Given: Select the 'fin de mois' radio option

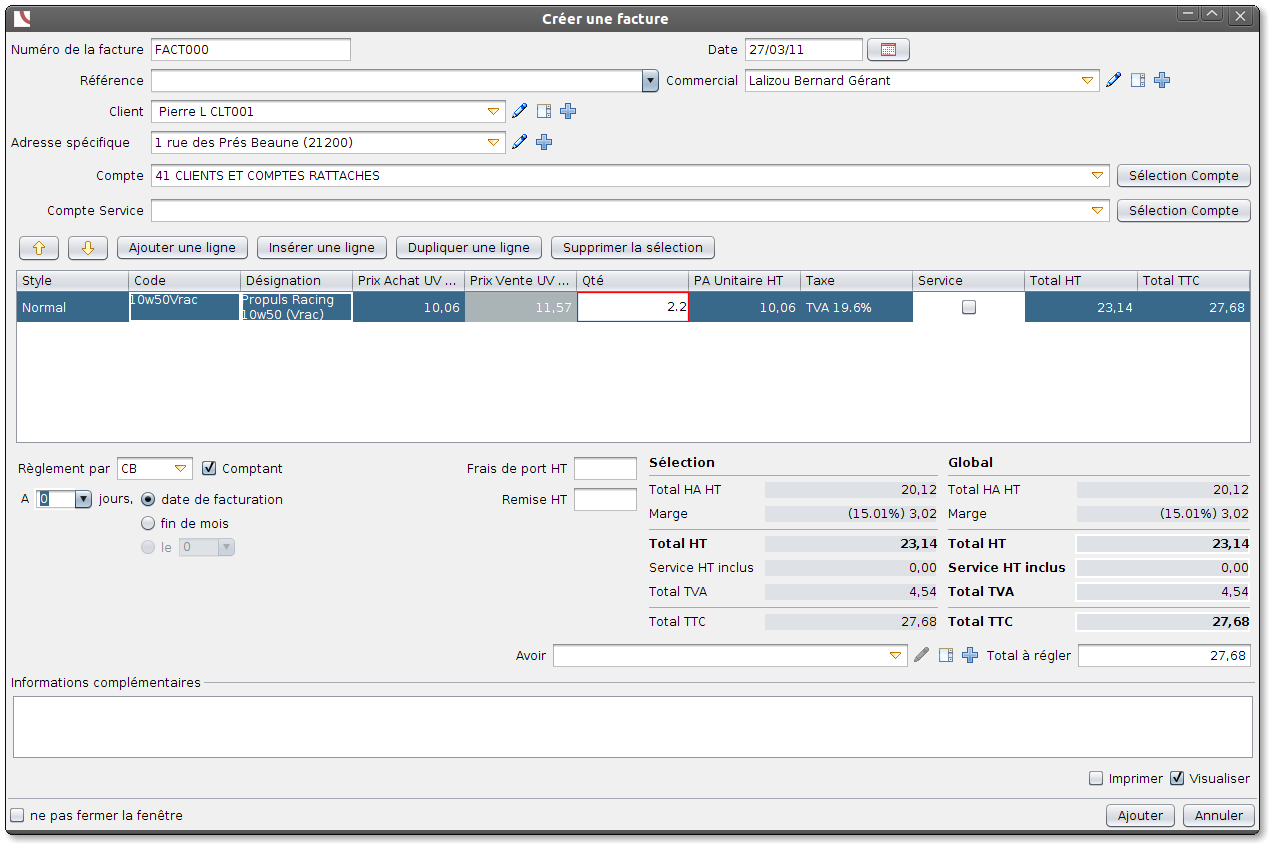Looking at the screenshot, I should [x=149, y=523].
